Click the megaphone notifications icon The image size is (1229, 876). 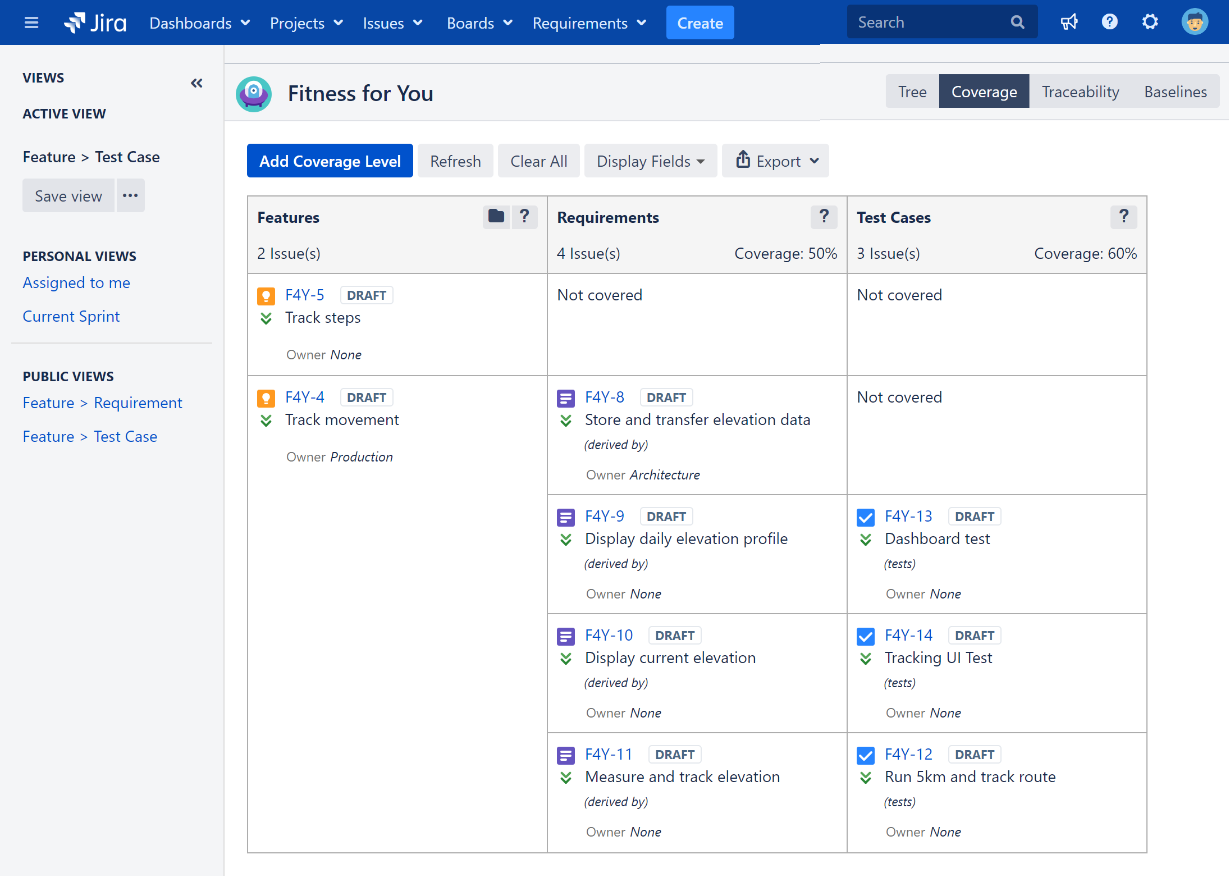1069,22
